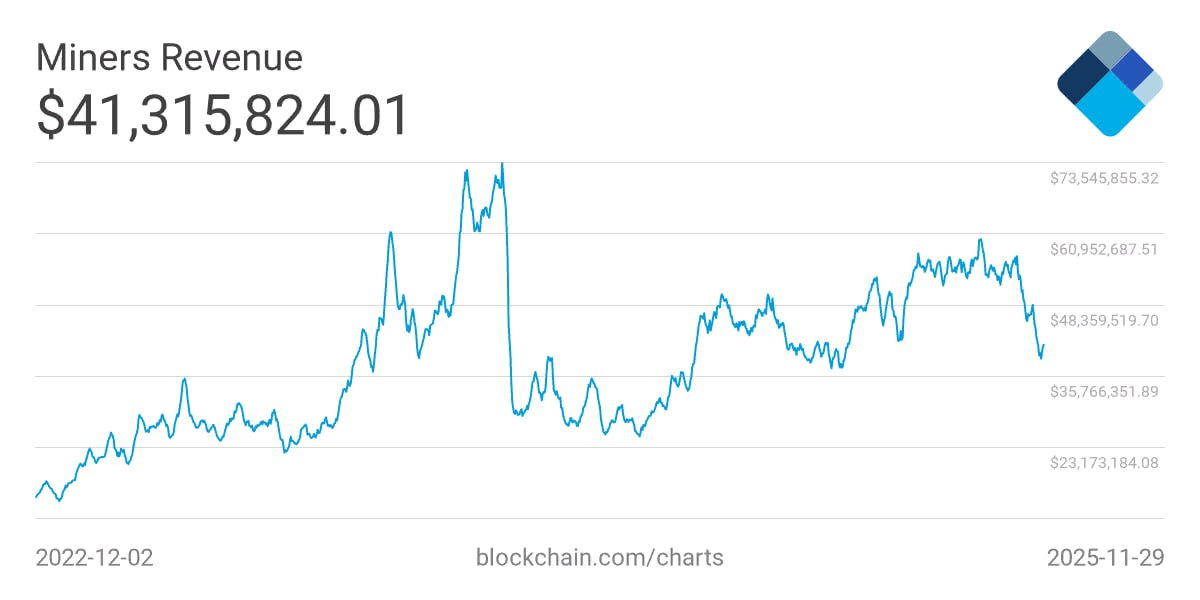Image resolution: width=1200 pixels, height=600 pixels.
Task: Click the $73,545,855.32 axis label
Action: coord(1103,178)
